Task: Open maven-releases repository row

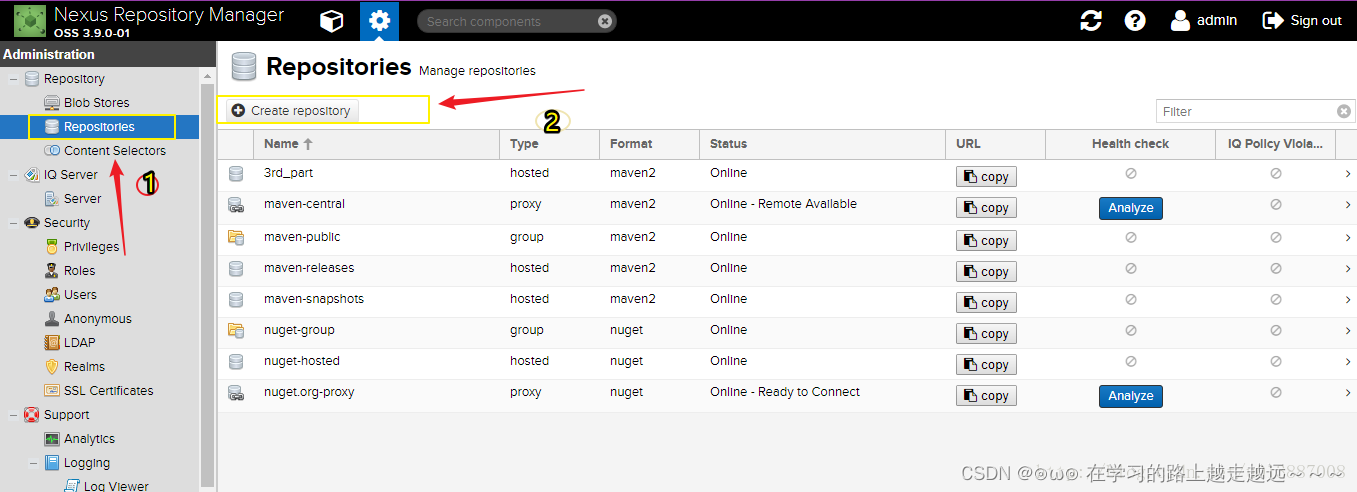Action: (x=787, y=269)
